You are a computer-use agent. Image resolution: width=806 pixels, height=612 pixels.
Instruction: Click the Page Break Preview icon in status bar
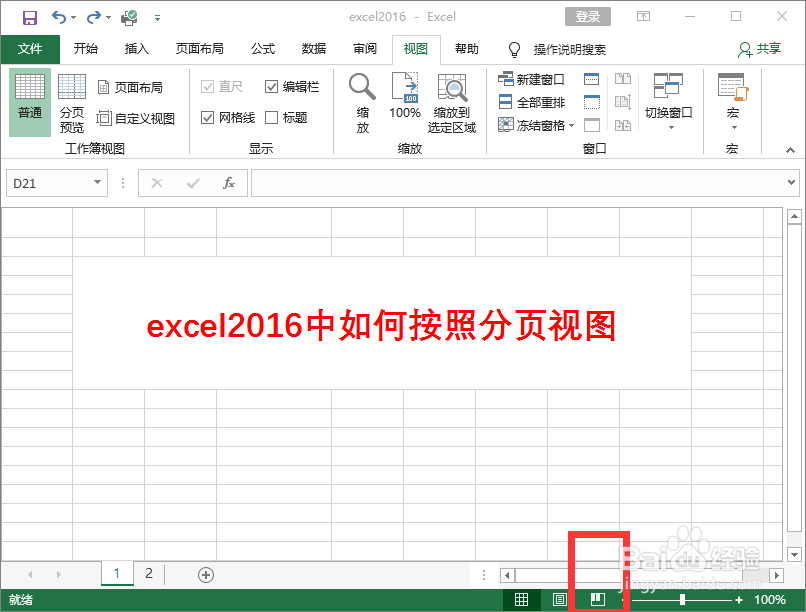(597, 598)
